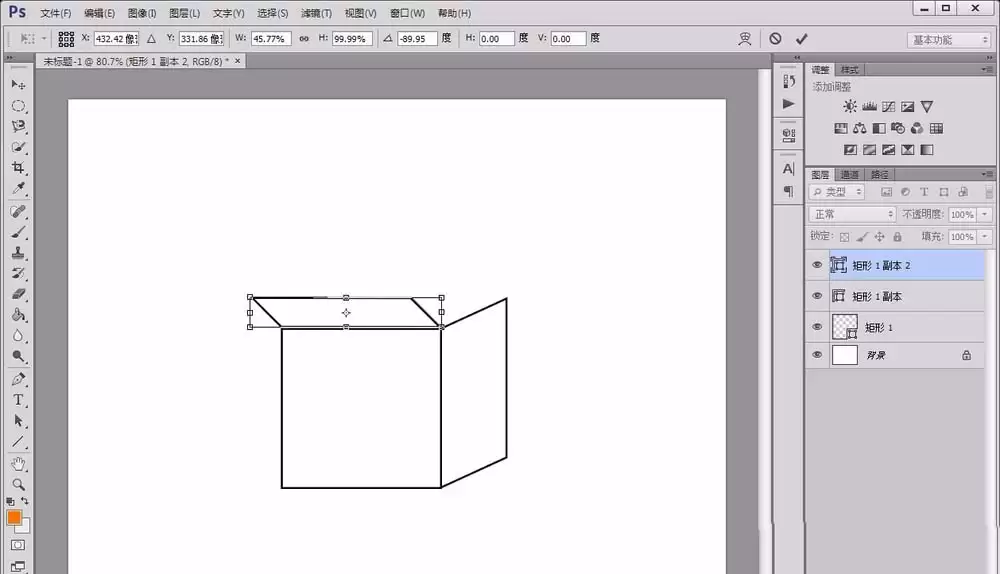The width and height of the screenshot is (1000, 574).
Task: Select the Zoom tool
Action: click(x=18, y=485)
